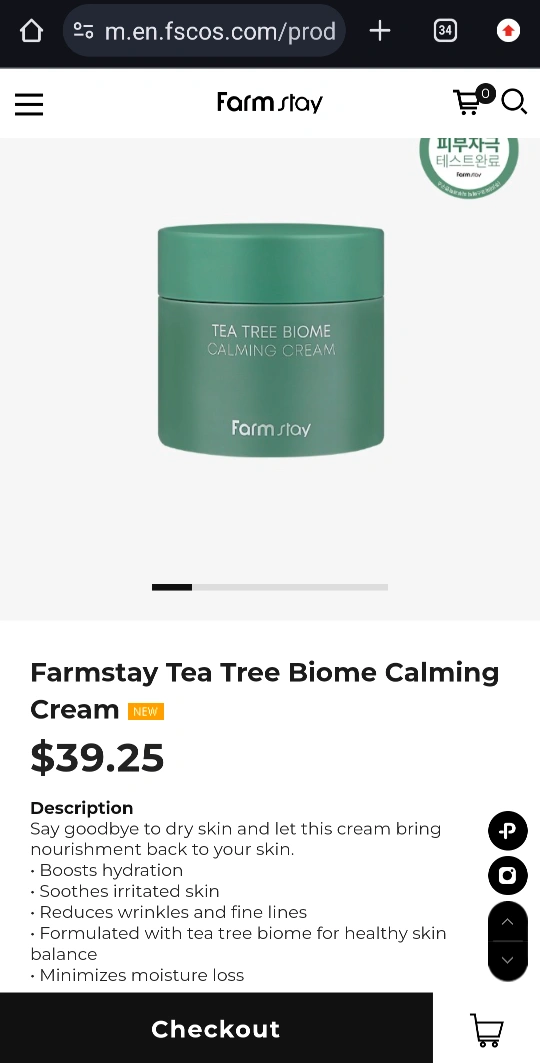Tap the Checkout button
The image size is (540, 1063).
tap(216, 1028)
